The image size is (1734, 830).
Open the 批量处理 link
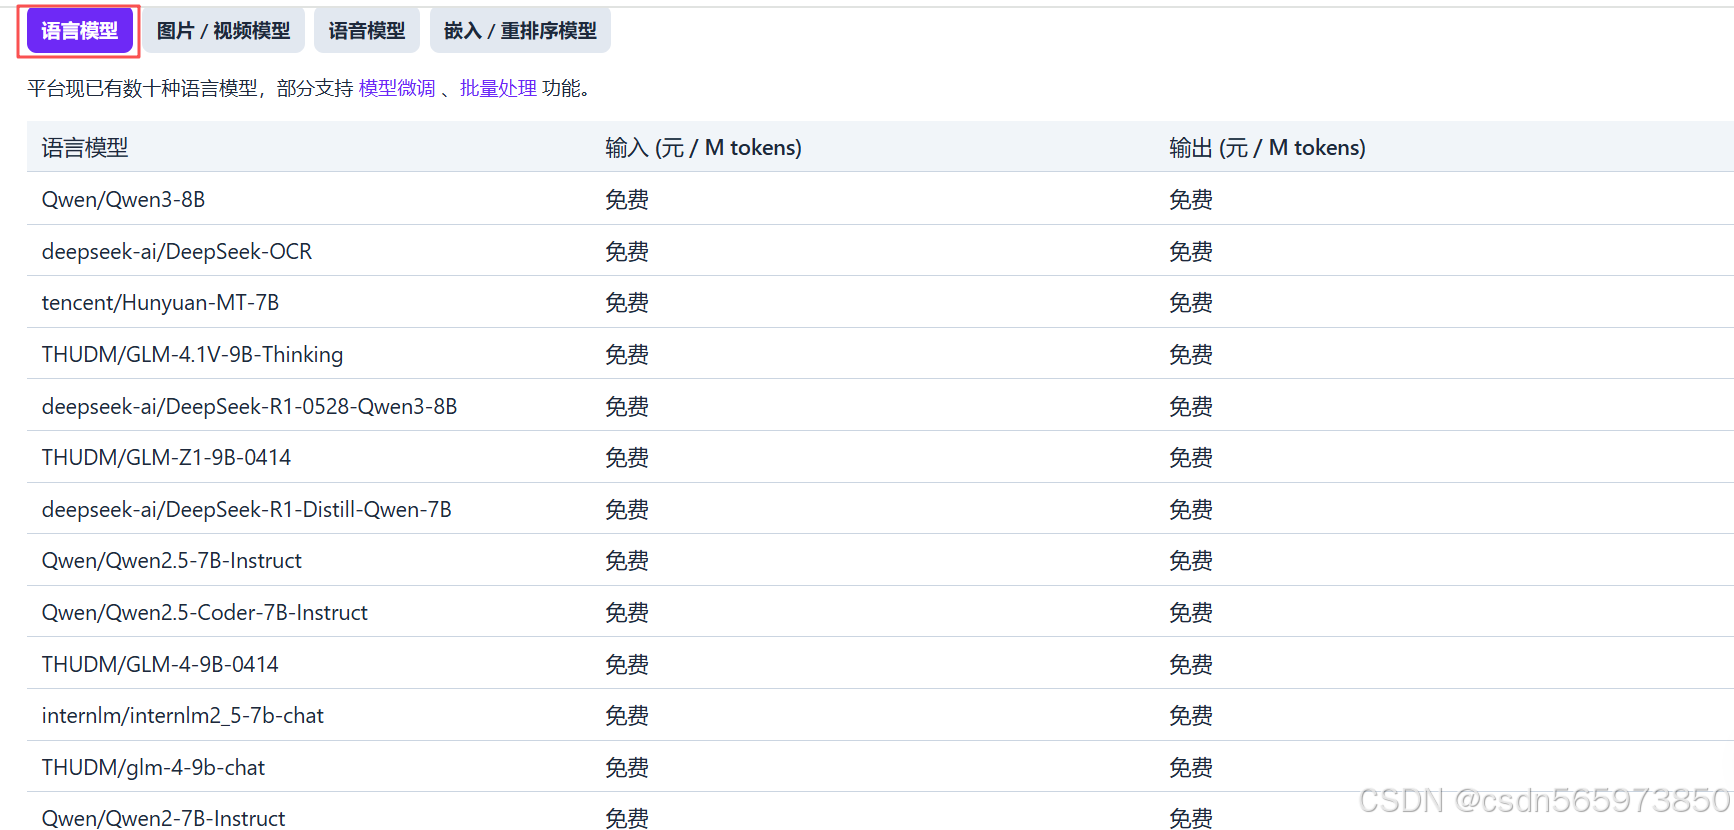point(498,88)
